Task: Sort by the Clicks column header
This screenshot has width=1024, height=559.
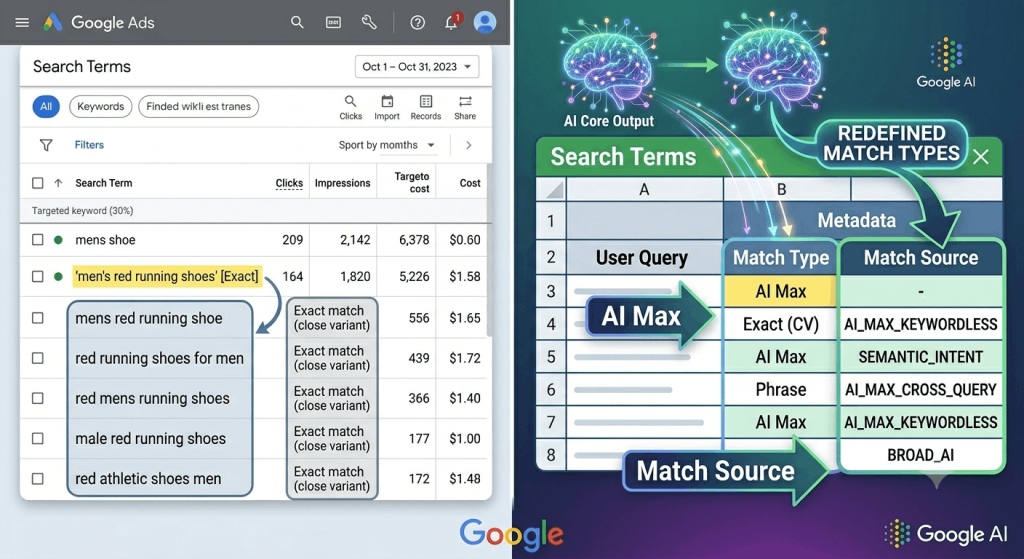Action: pyautogui.click(x=289, y=183)
